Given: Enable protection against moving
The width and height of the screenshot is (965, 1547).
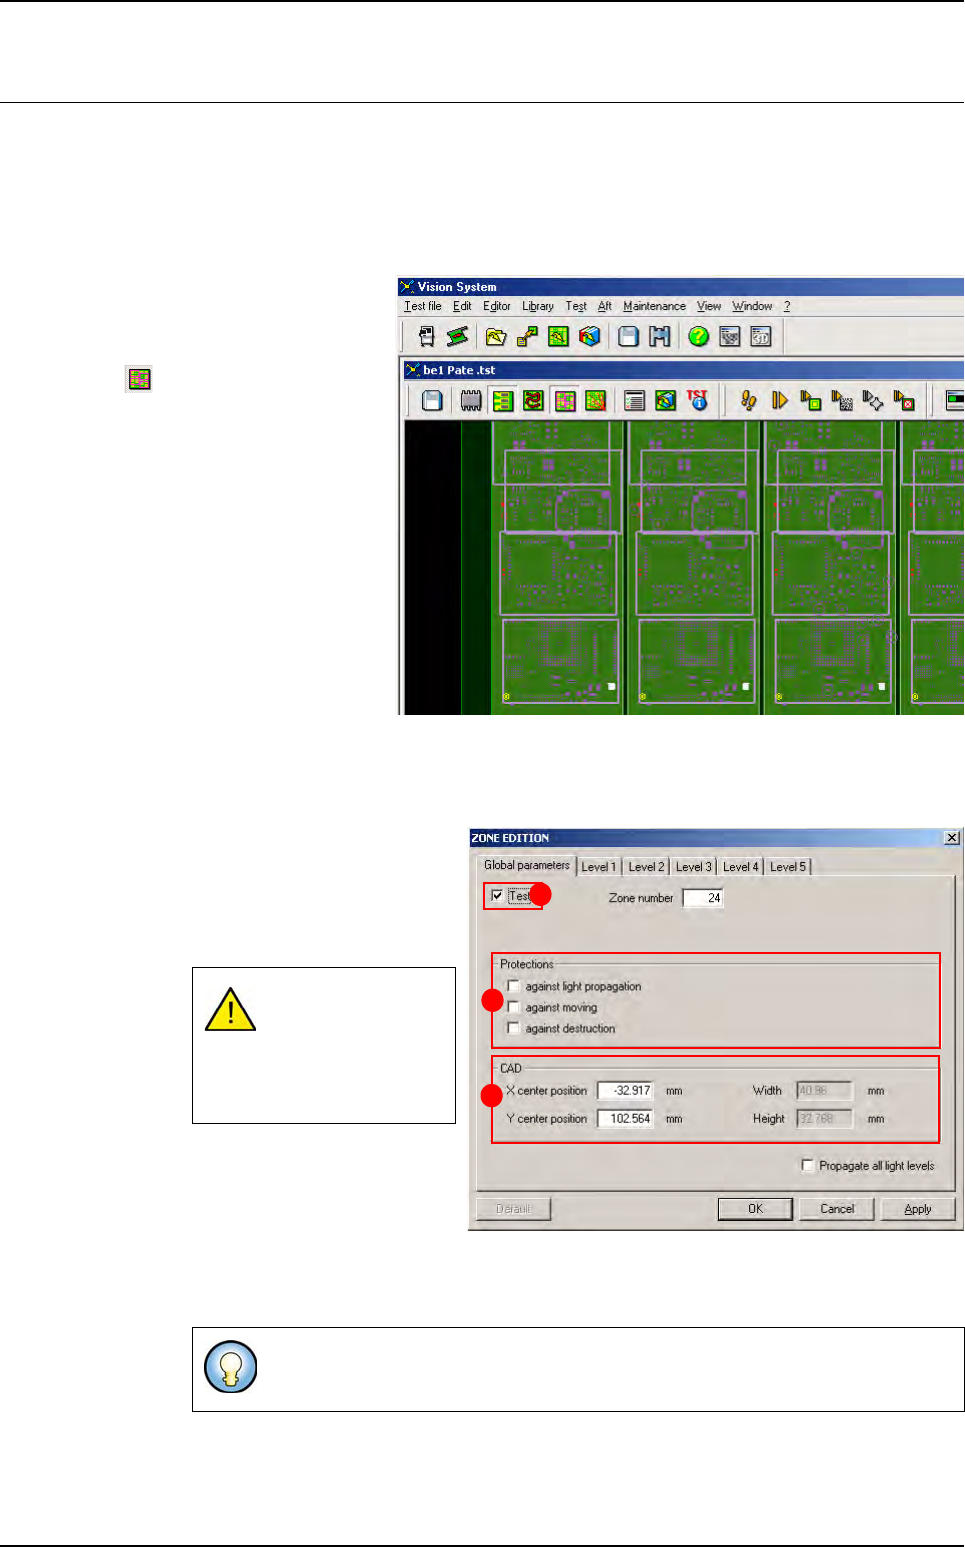Looking at the screenshot, I should pyautogui.click(x=514, y=1007).
